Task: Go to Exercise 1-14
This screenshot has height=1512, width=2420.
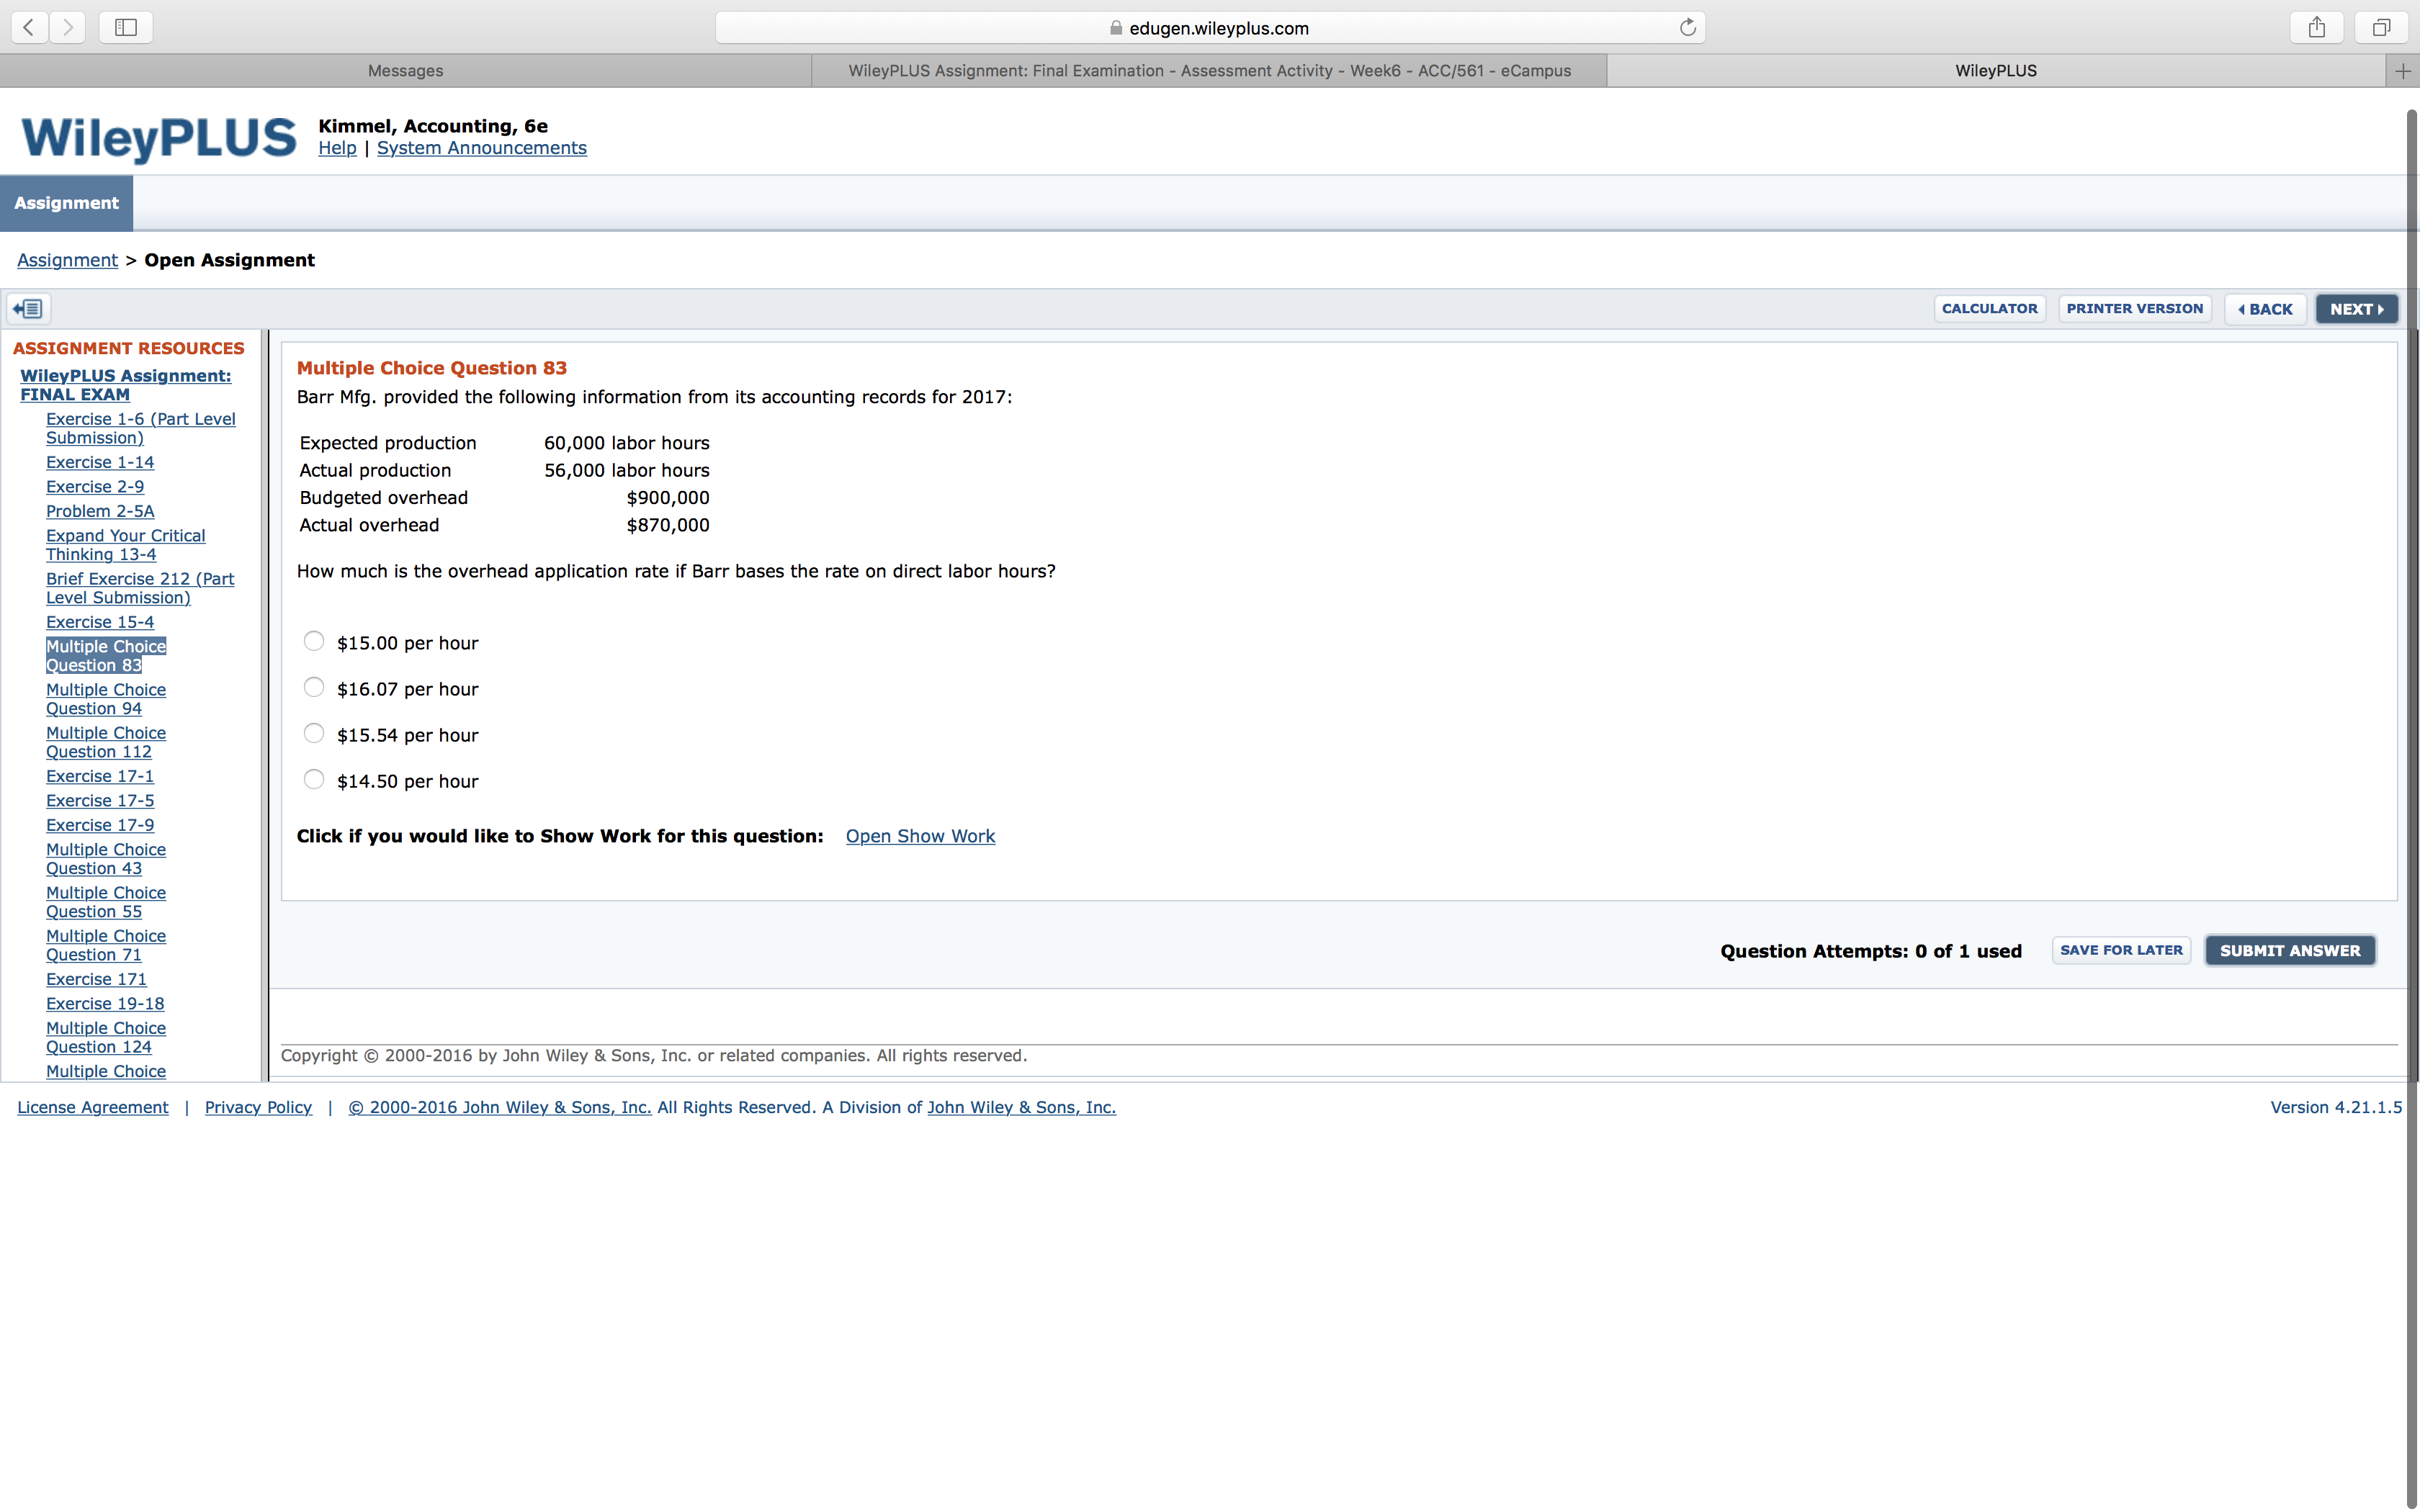Action: [x=100, y=462]
